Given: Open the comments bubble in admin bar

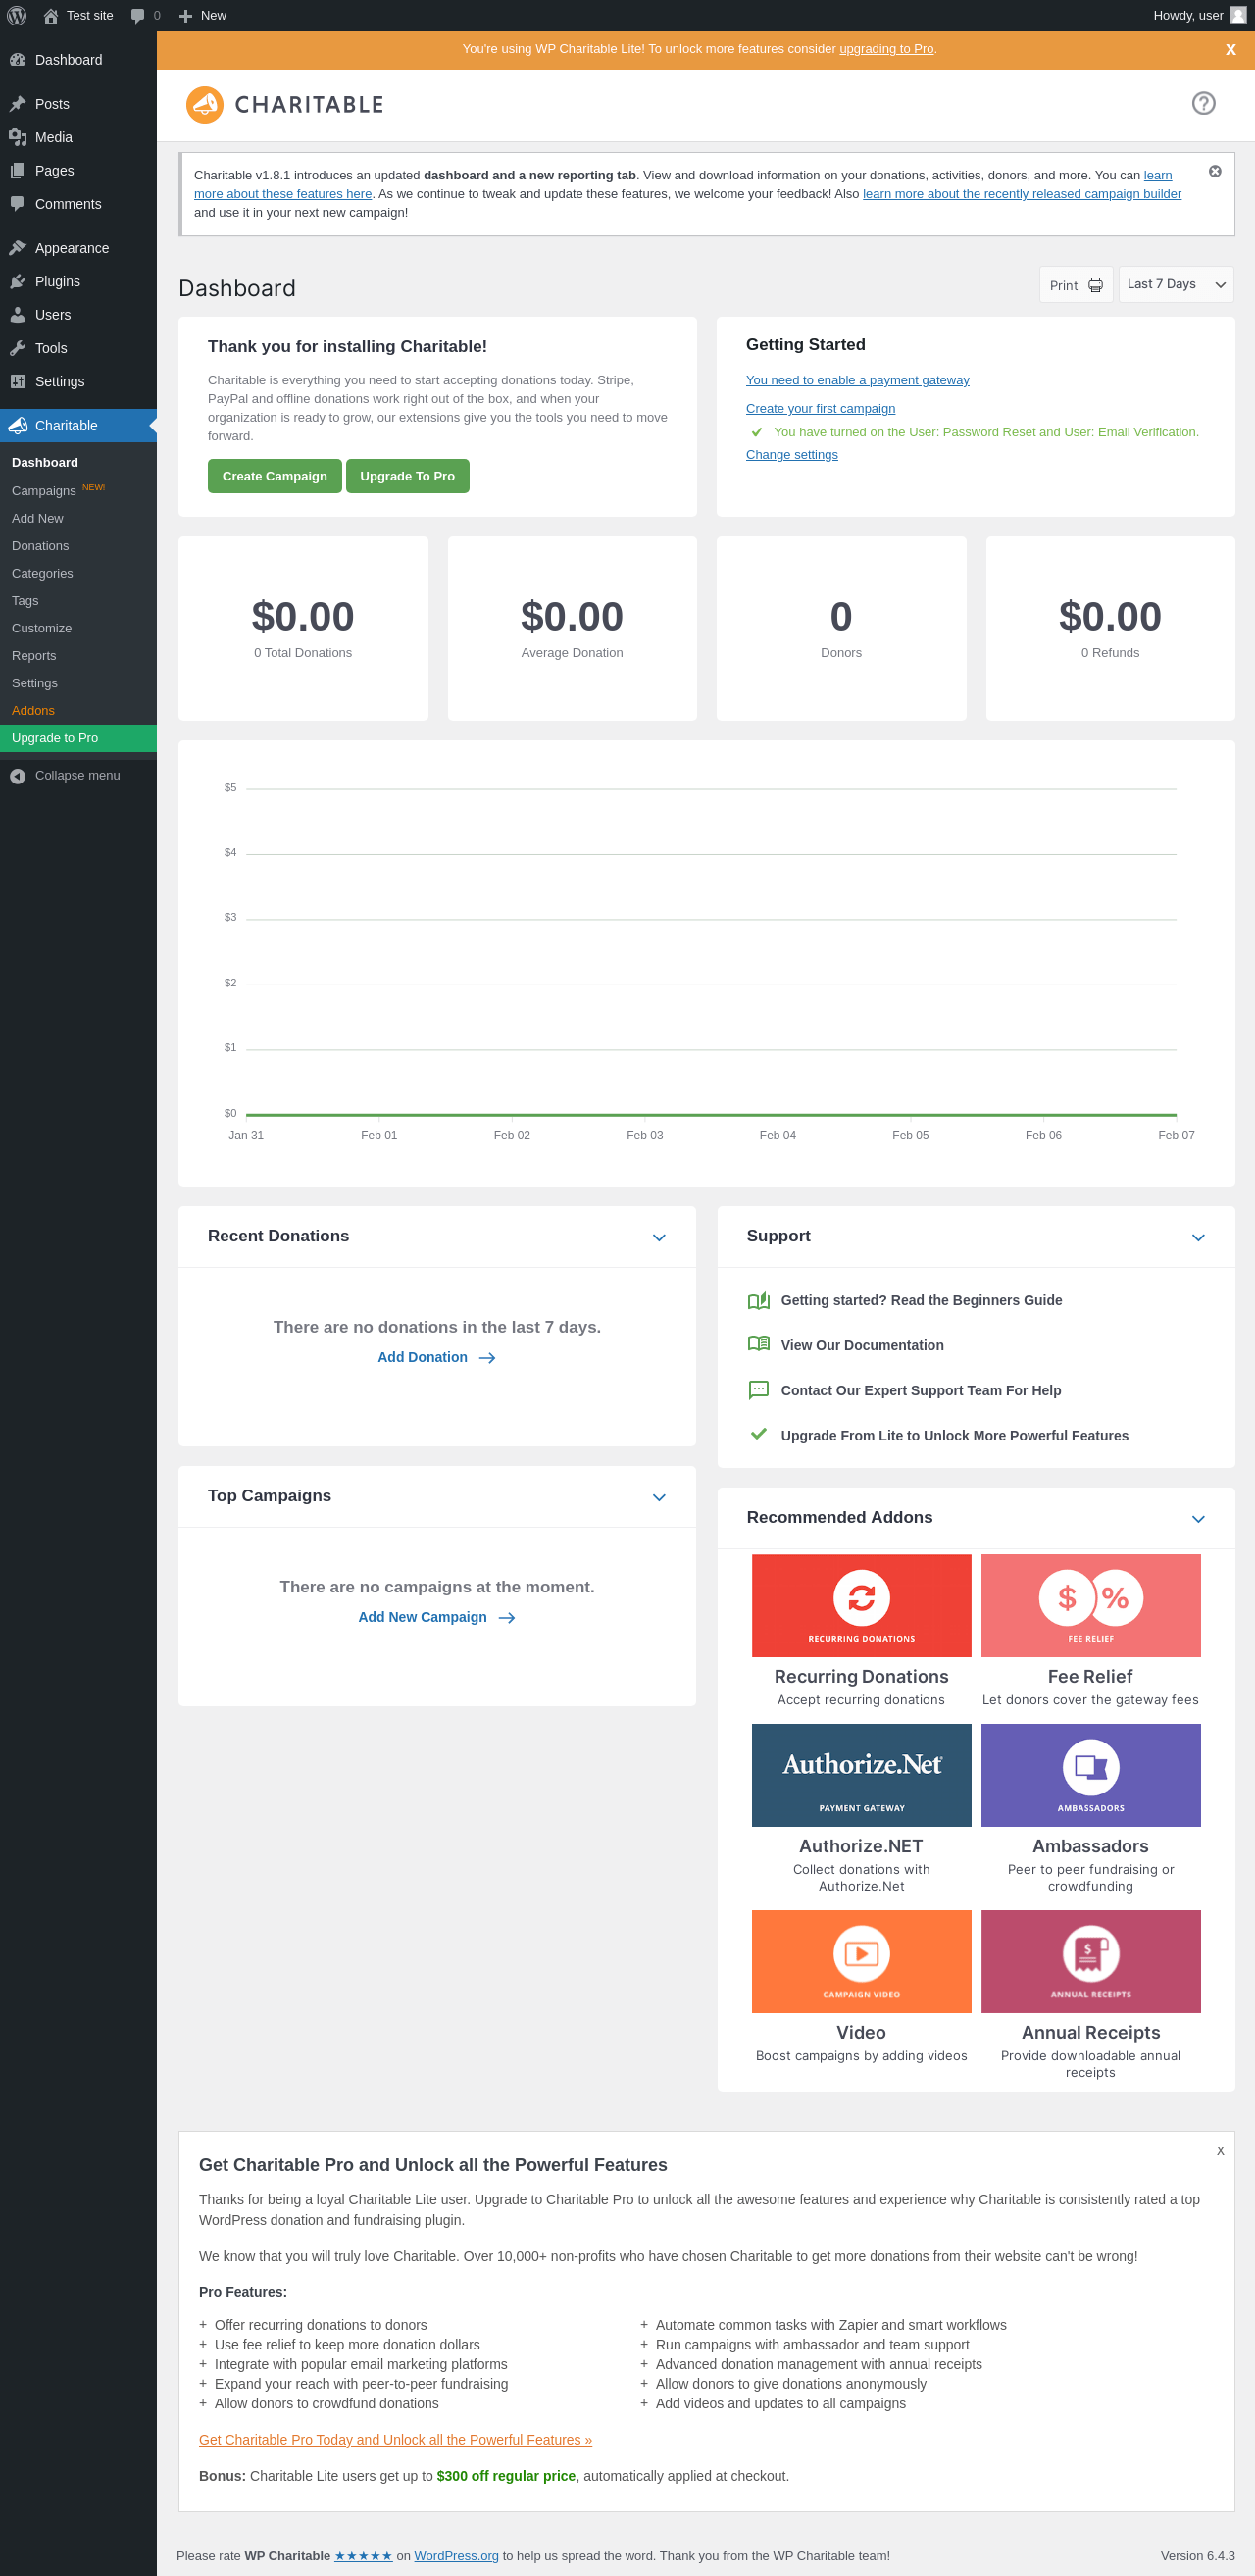Looking at the screenshot, I should [138, 15].
